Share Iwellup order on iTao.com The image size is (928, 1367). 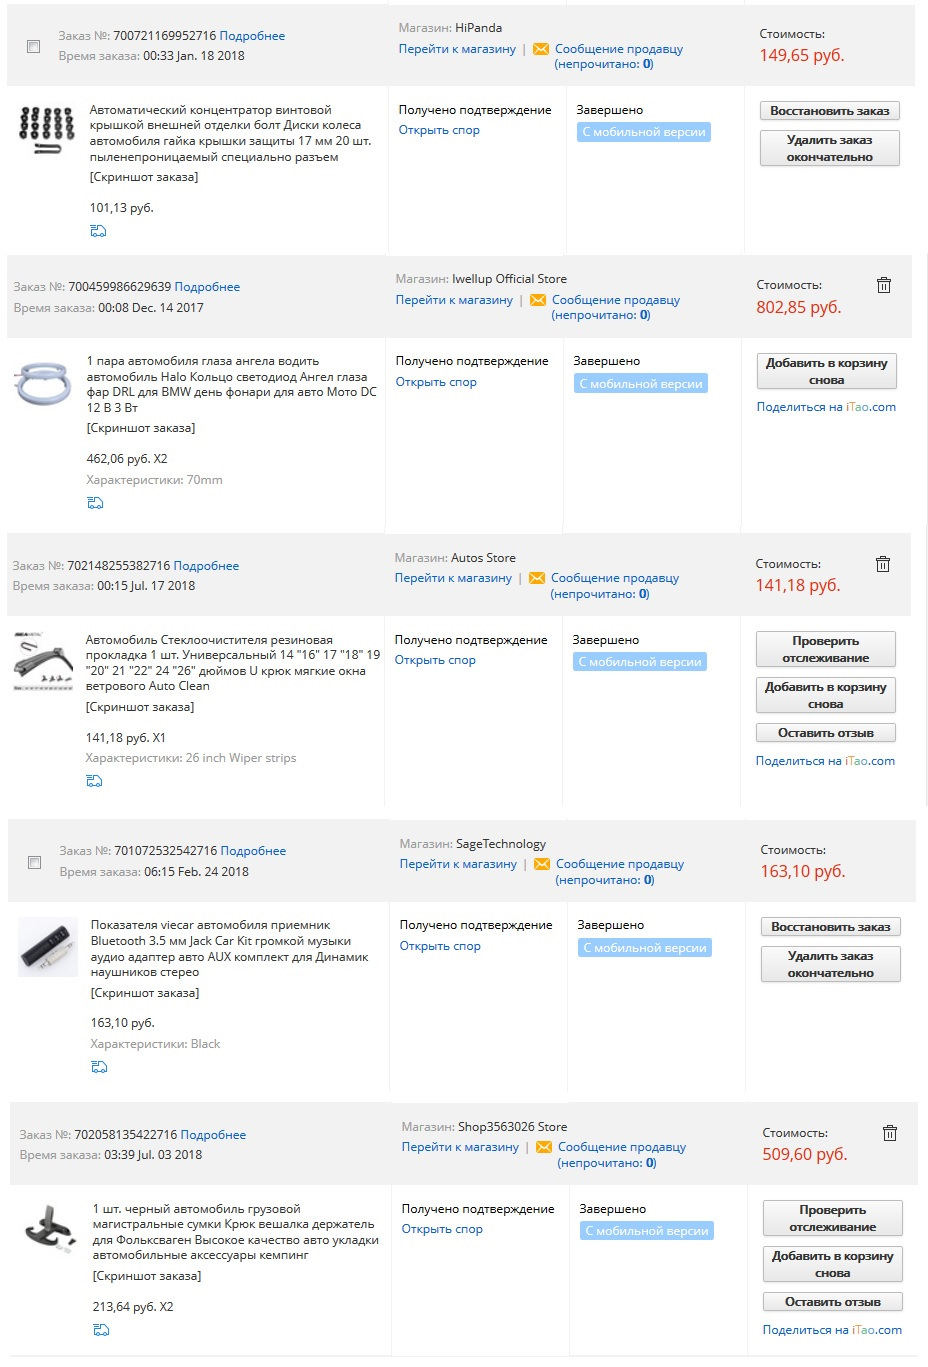(826, 407)
